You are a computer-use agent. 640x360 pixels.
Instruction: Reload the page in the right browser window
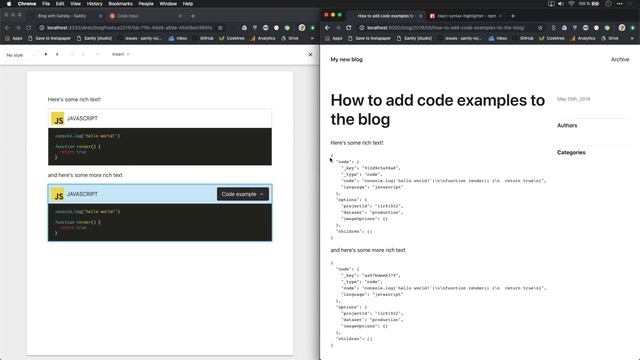(349, 28)
